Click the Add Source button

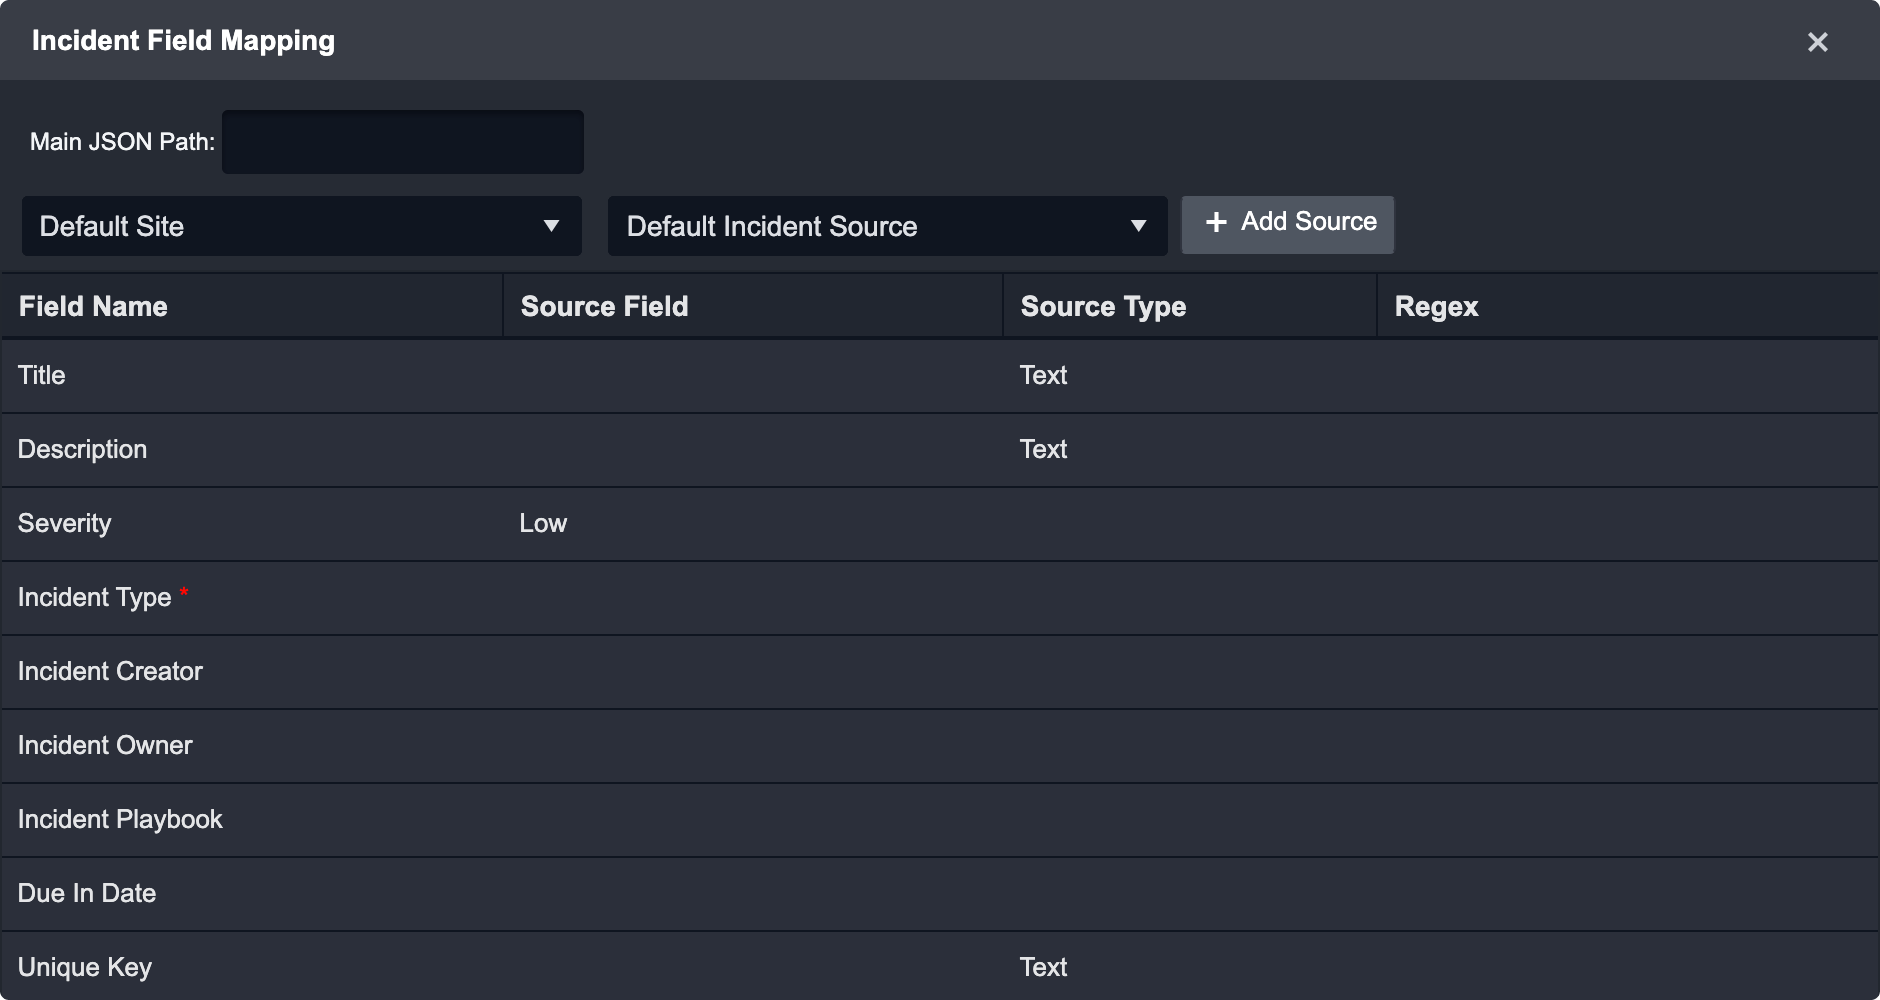(1287, 224)
